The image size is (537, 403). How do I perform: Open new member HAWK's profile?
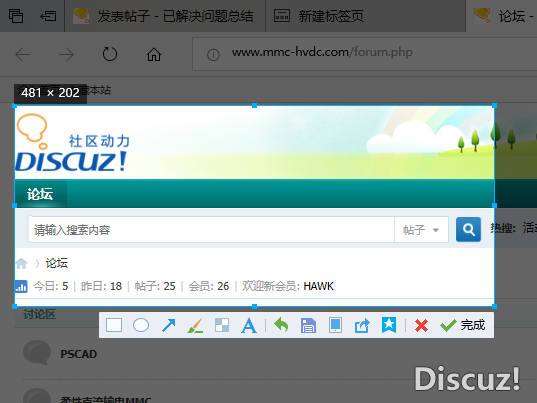click(319, 286)
